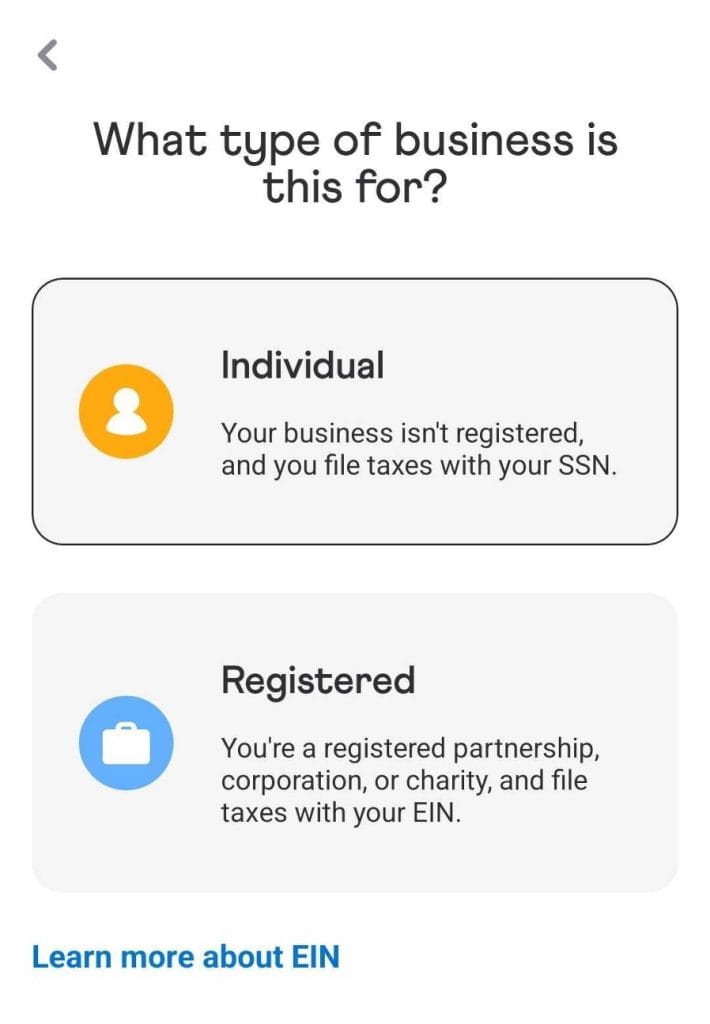Tap the back arrow chevron
710x1024 pixels.
coord(47,56)
